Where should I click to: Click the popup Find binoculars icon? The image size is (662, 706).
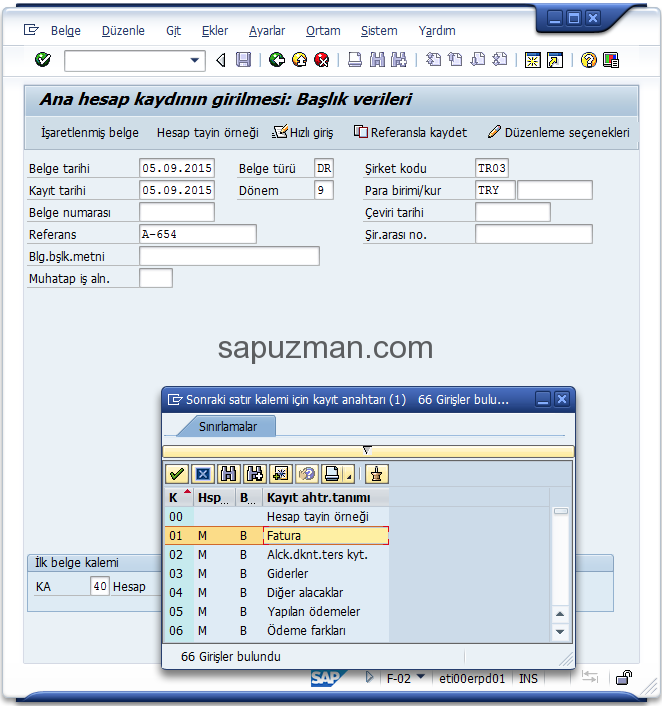[228, 474]
